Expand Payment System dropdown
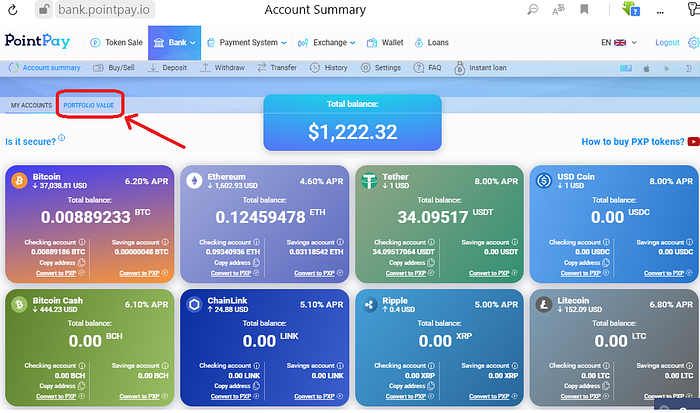The height and width of the screenshot is (413, 700). [247, 42]
